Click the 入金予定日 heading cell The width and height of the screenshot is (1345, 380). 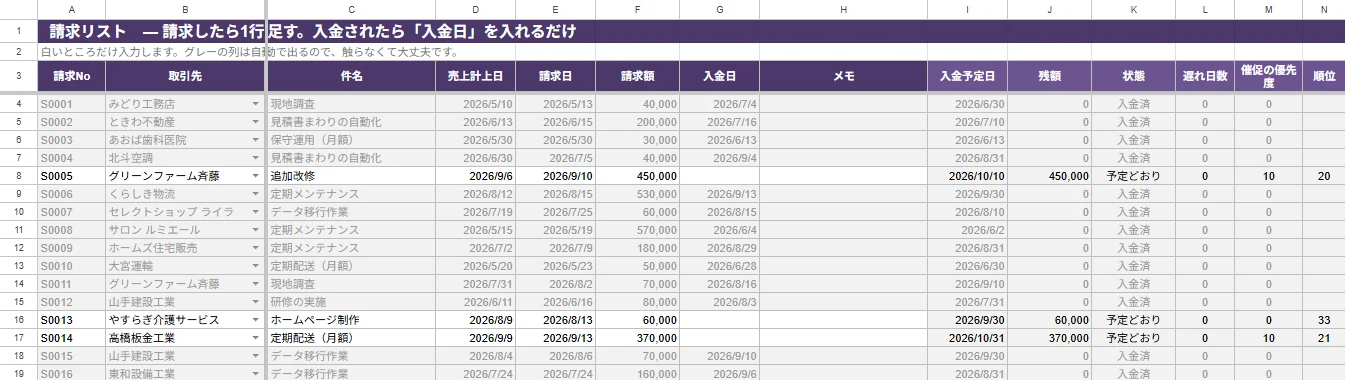pos(967,76)
